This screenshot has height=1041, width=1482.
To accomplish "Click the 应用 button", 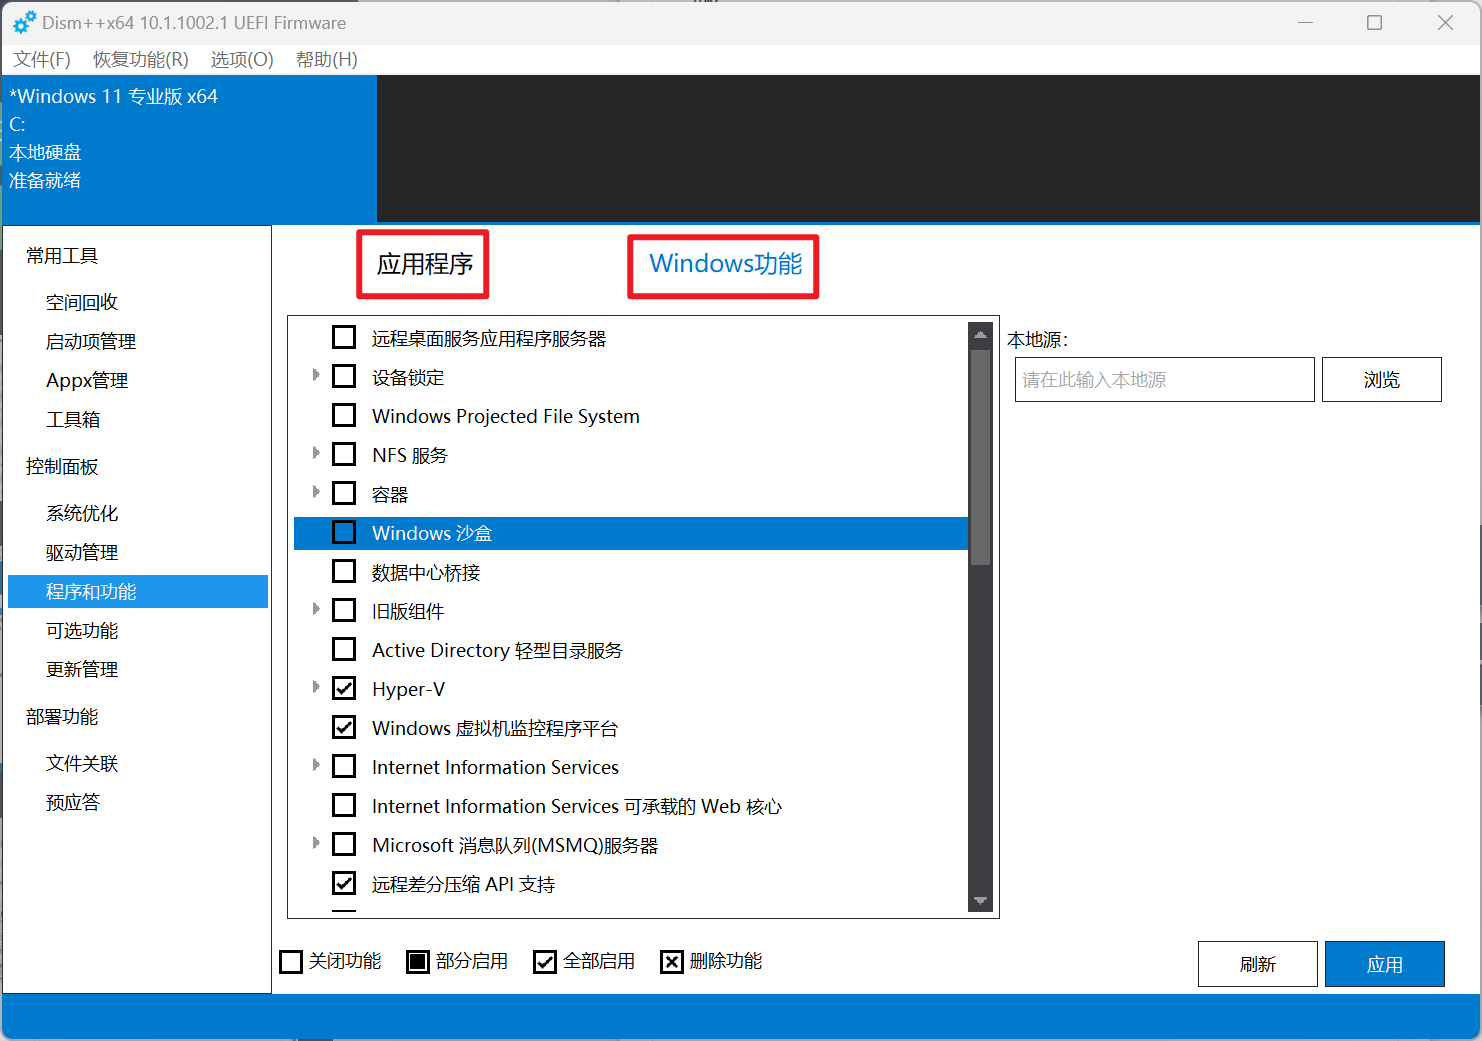I will pos(1385,964).
